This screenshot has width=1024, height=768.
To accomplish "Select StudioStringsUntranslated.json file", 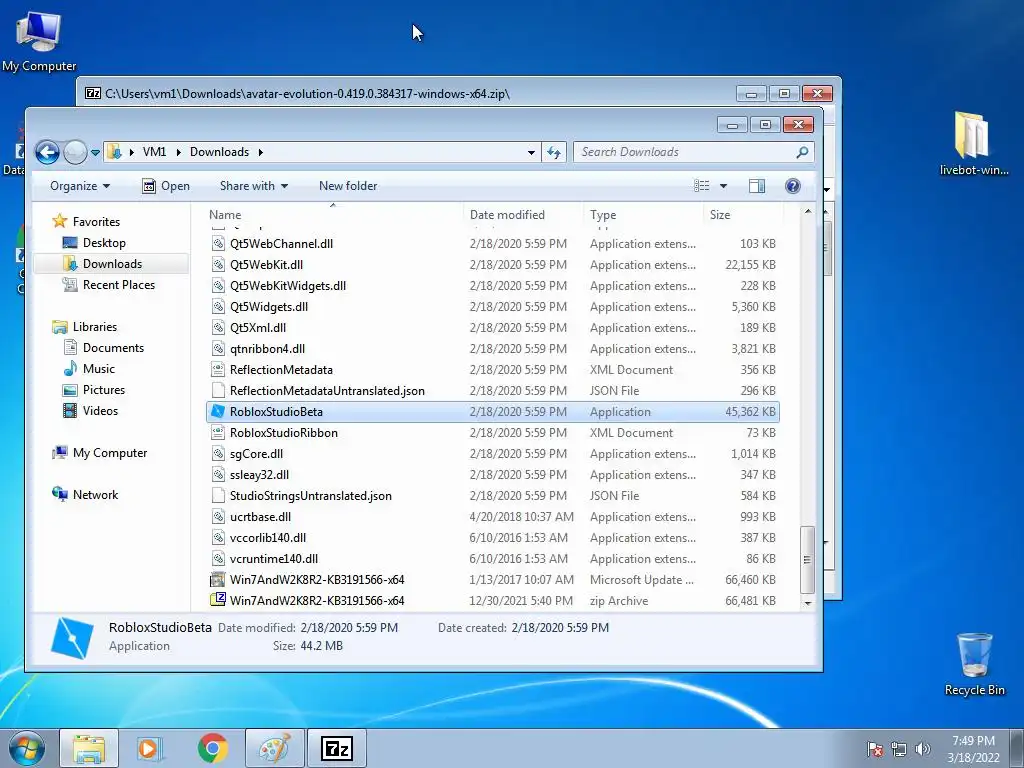I will tap(310, 496).
